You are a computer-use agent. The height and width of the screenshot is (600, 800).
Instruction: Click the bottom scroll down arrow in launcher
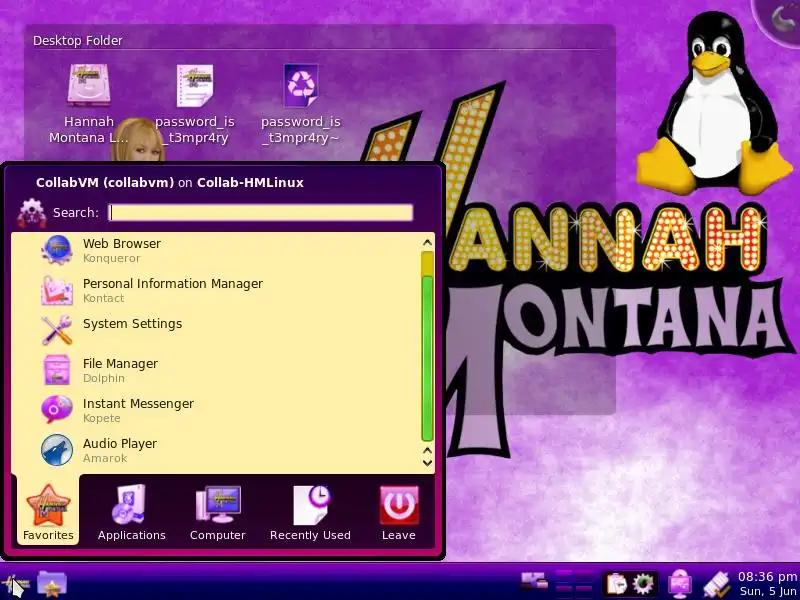[428, 463]
